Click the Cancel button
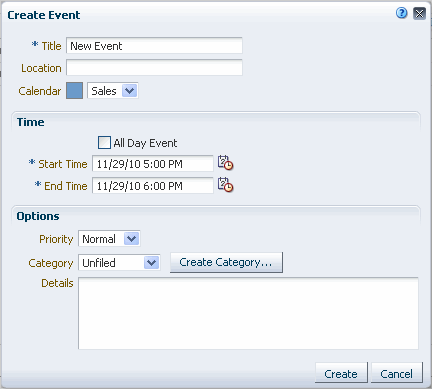 click(x=397, y=373)
